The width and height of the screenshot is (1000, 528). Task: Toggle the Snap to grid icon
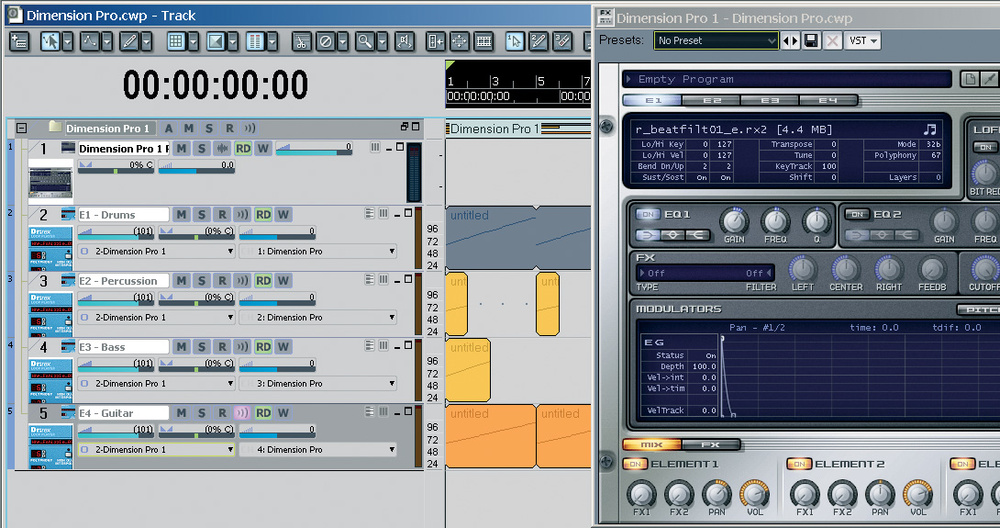tap(175, 42)
